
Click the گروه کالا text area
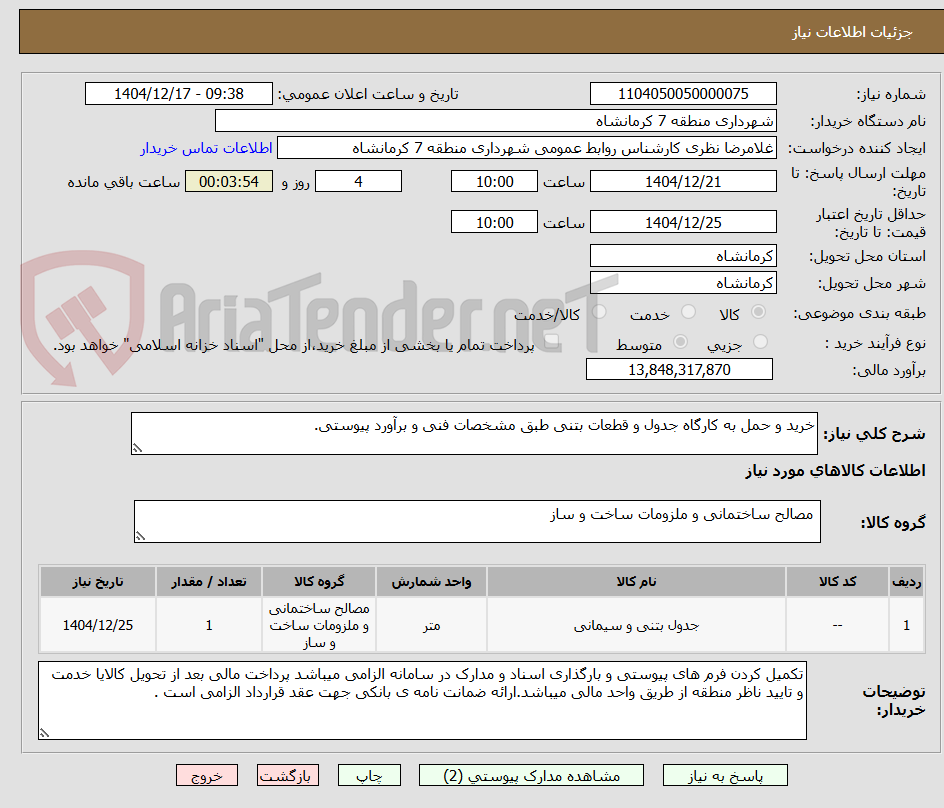point(477,521)
